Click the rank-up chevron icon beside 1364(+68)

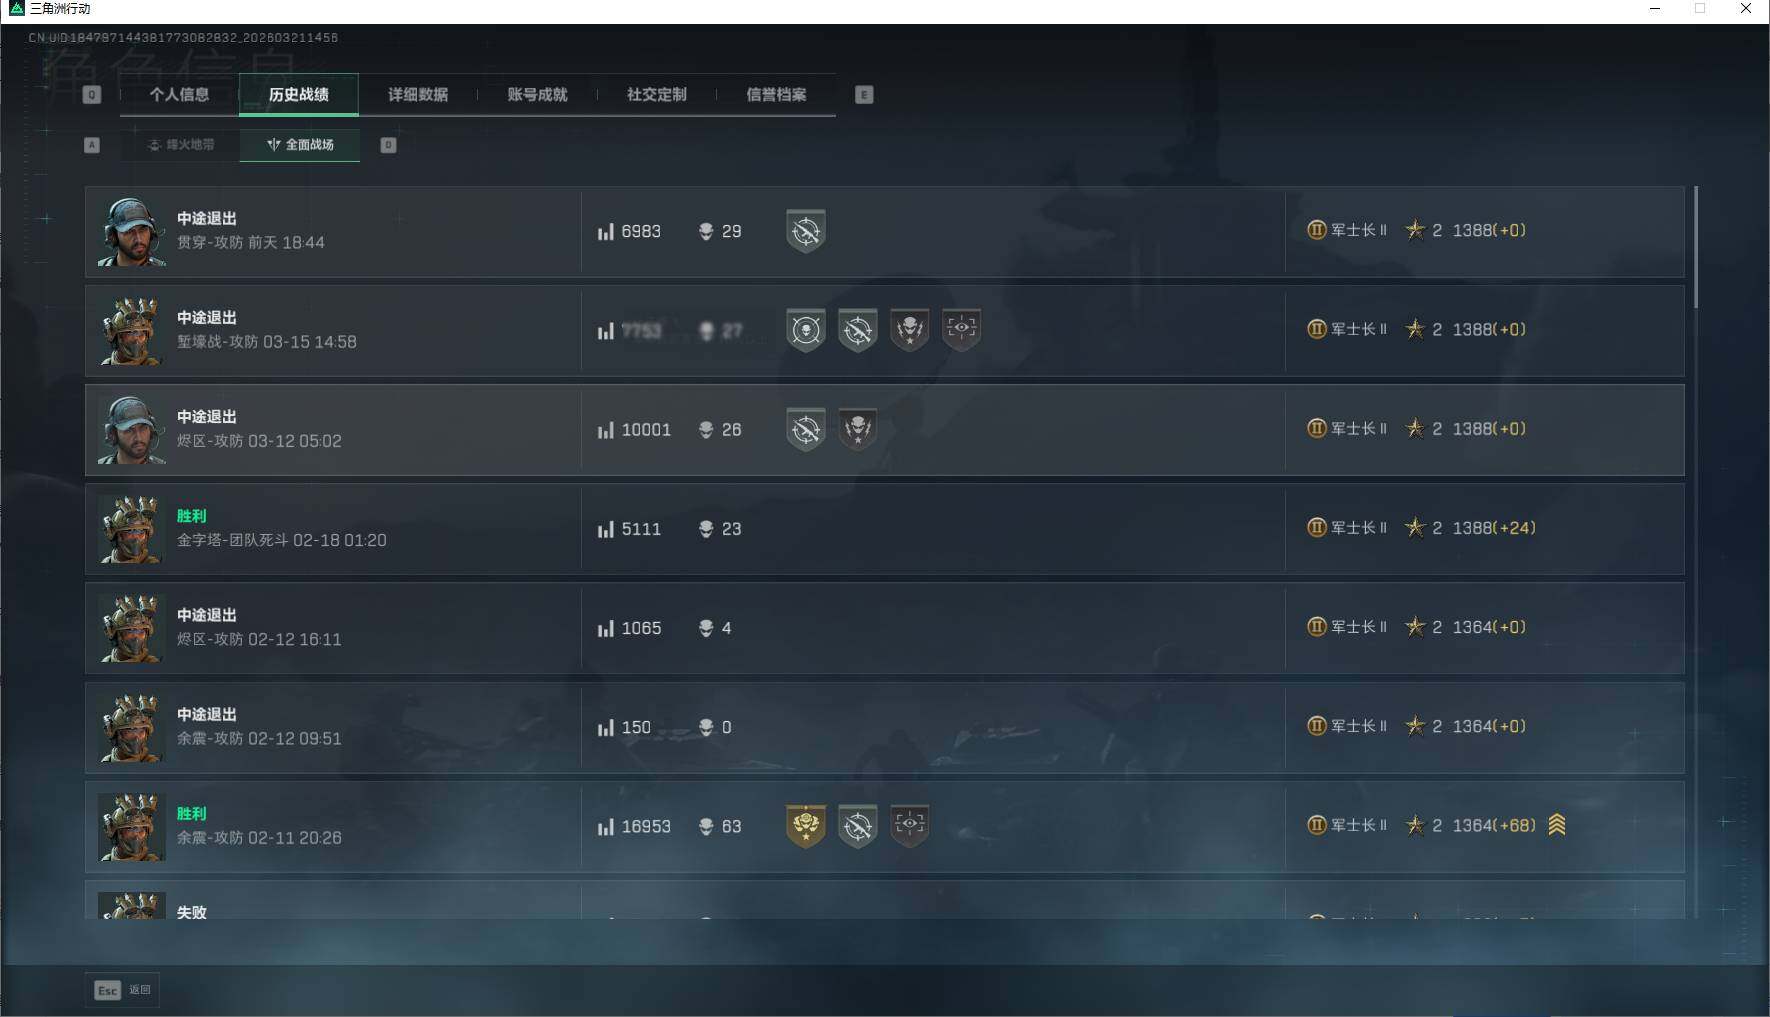(x=1557, y=825)
